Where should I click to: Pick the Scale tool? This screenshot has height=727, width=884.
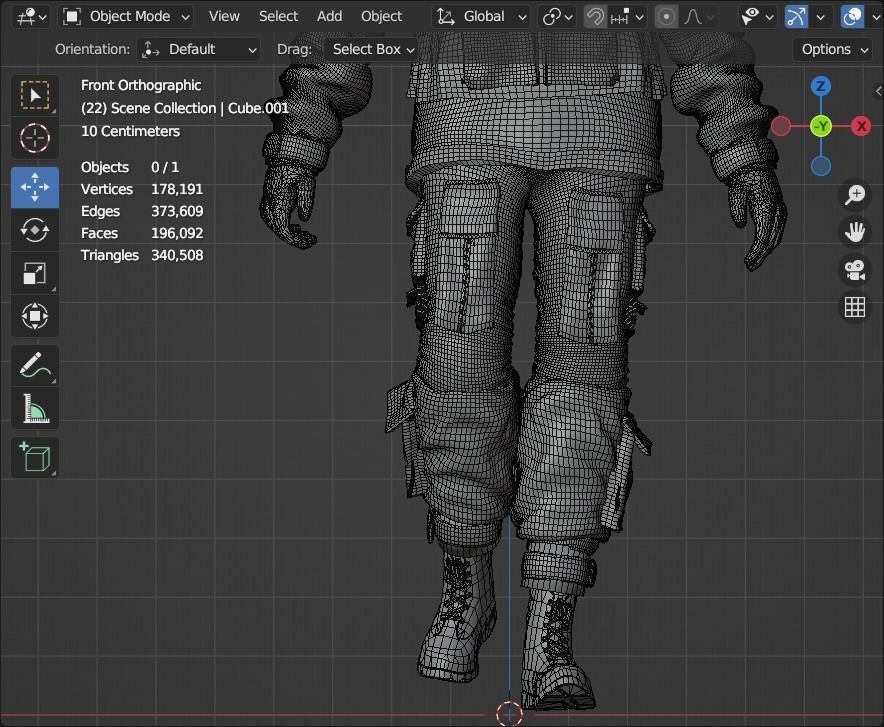pos(35,273)
